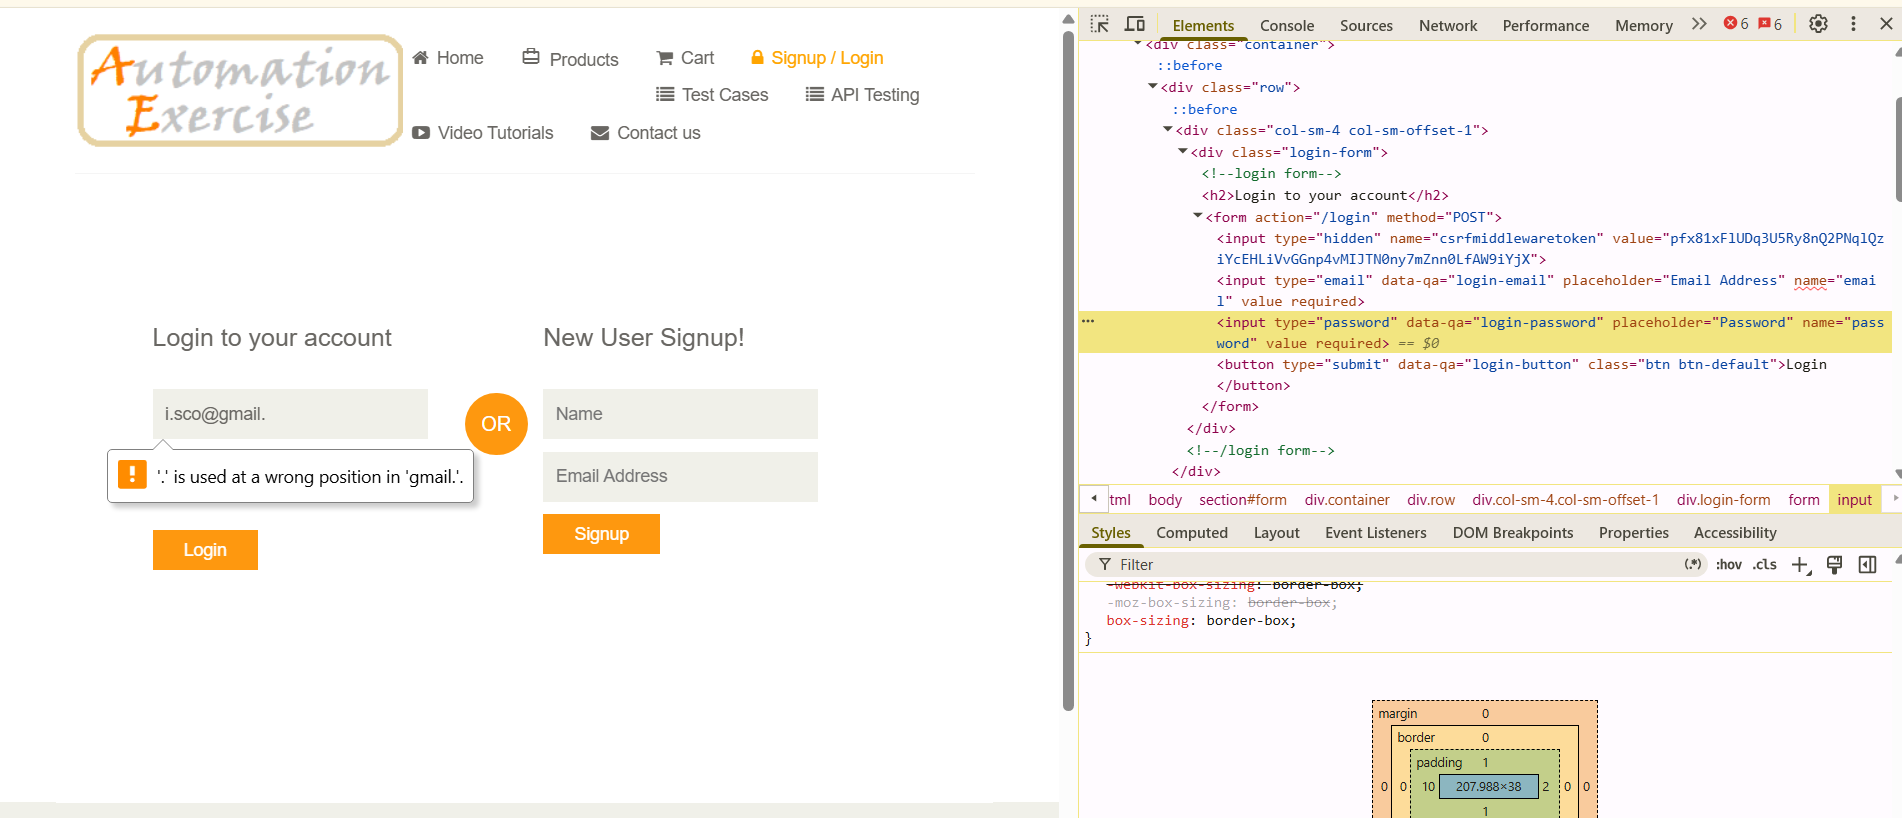Switch to the Performance tab
Viewport: 1902px width, 818px height.
click(1546, 26)
